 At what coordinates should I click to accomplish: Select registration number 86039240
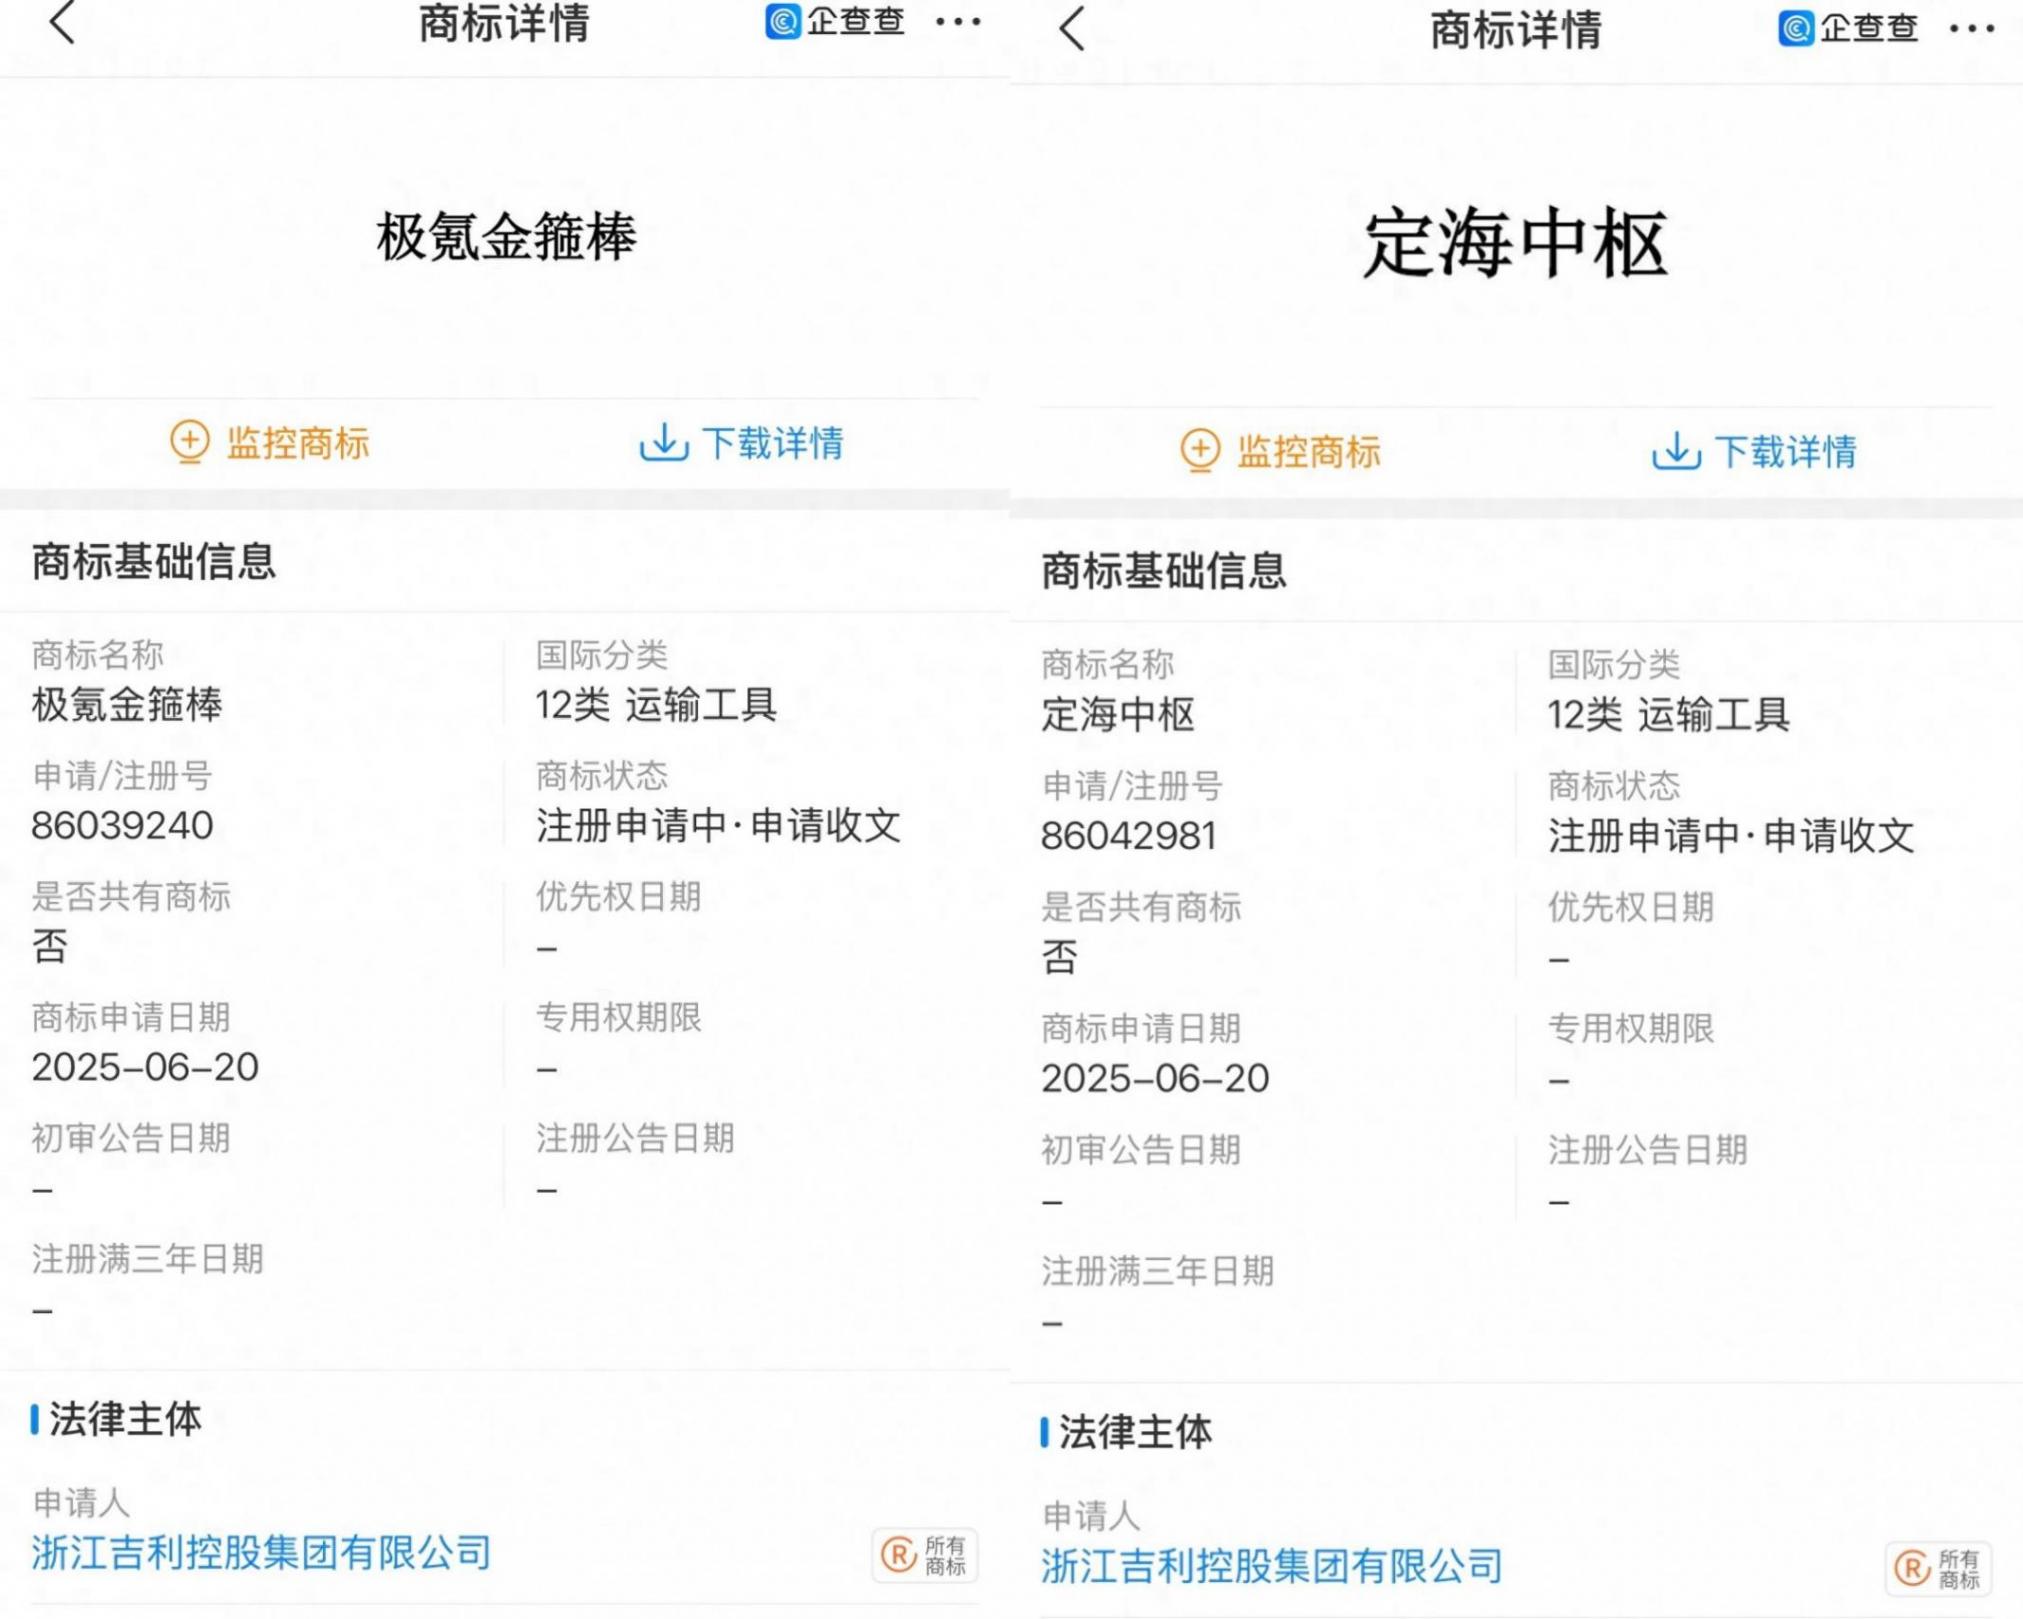coord(122,826)
